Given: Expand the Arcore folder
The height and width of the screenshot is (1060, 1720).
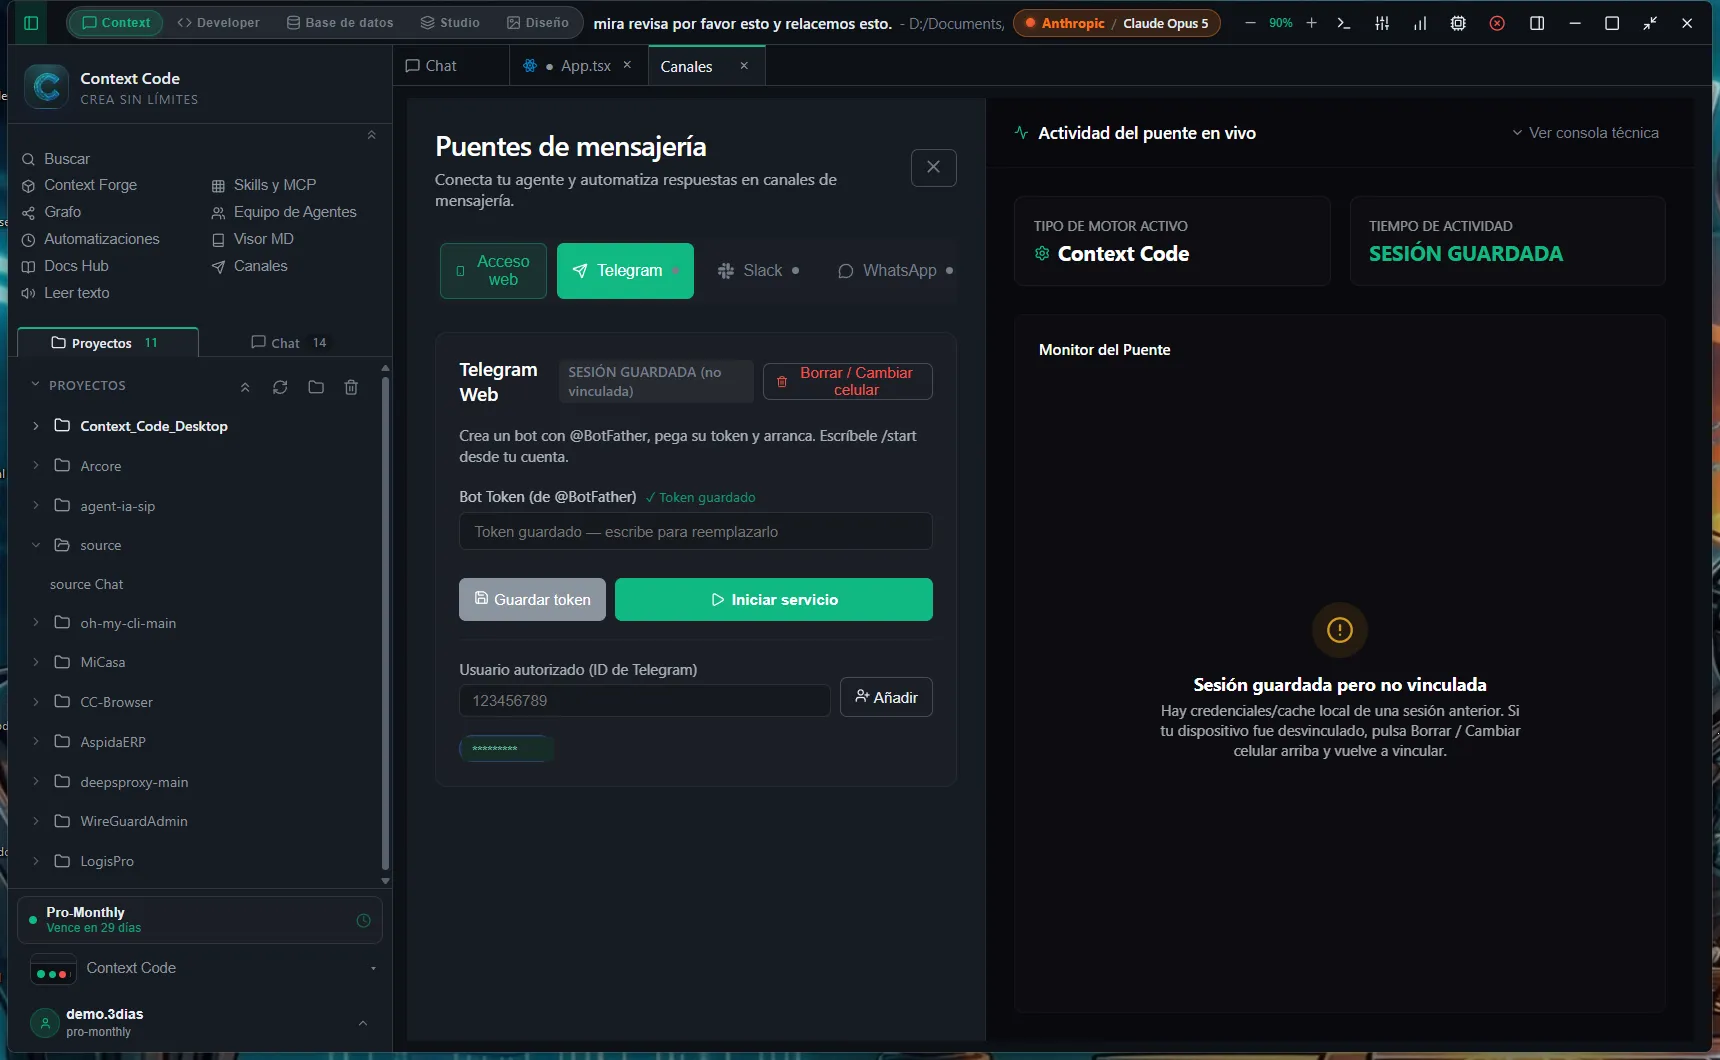Looking at the screenshot, I should [x=35, y=466].
